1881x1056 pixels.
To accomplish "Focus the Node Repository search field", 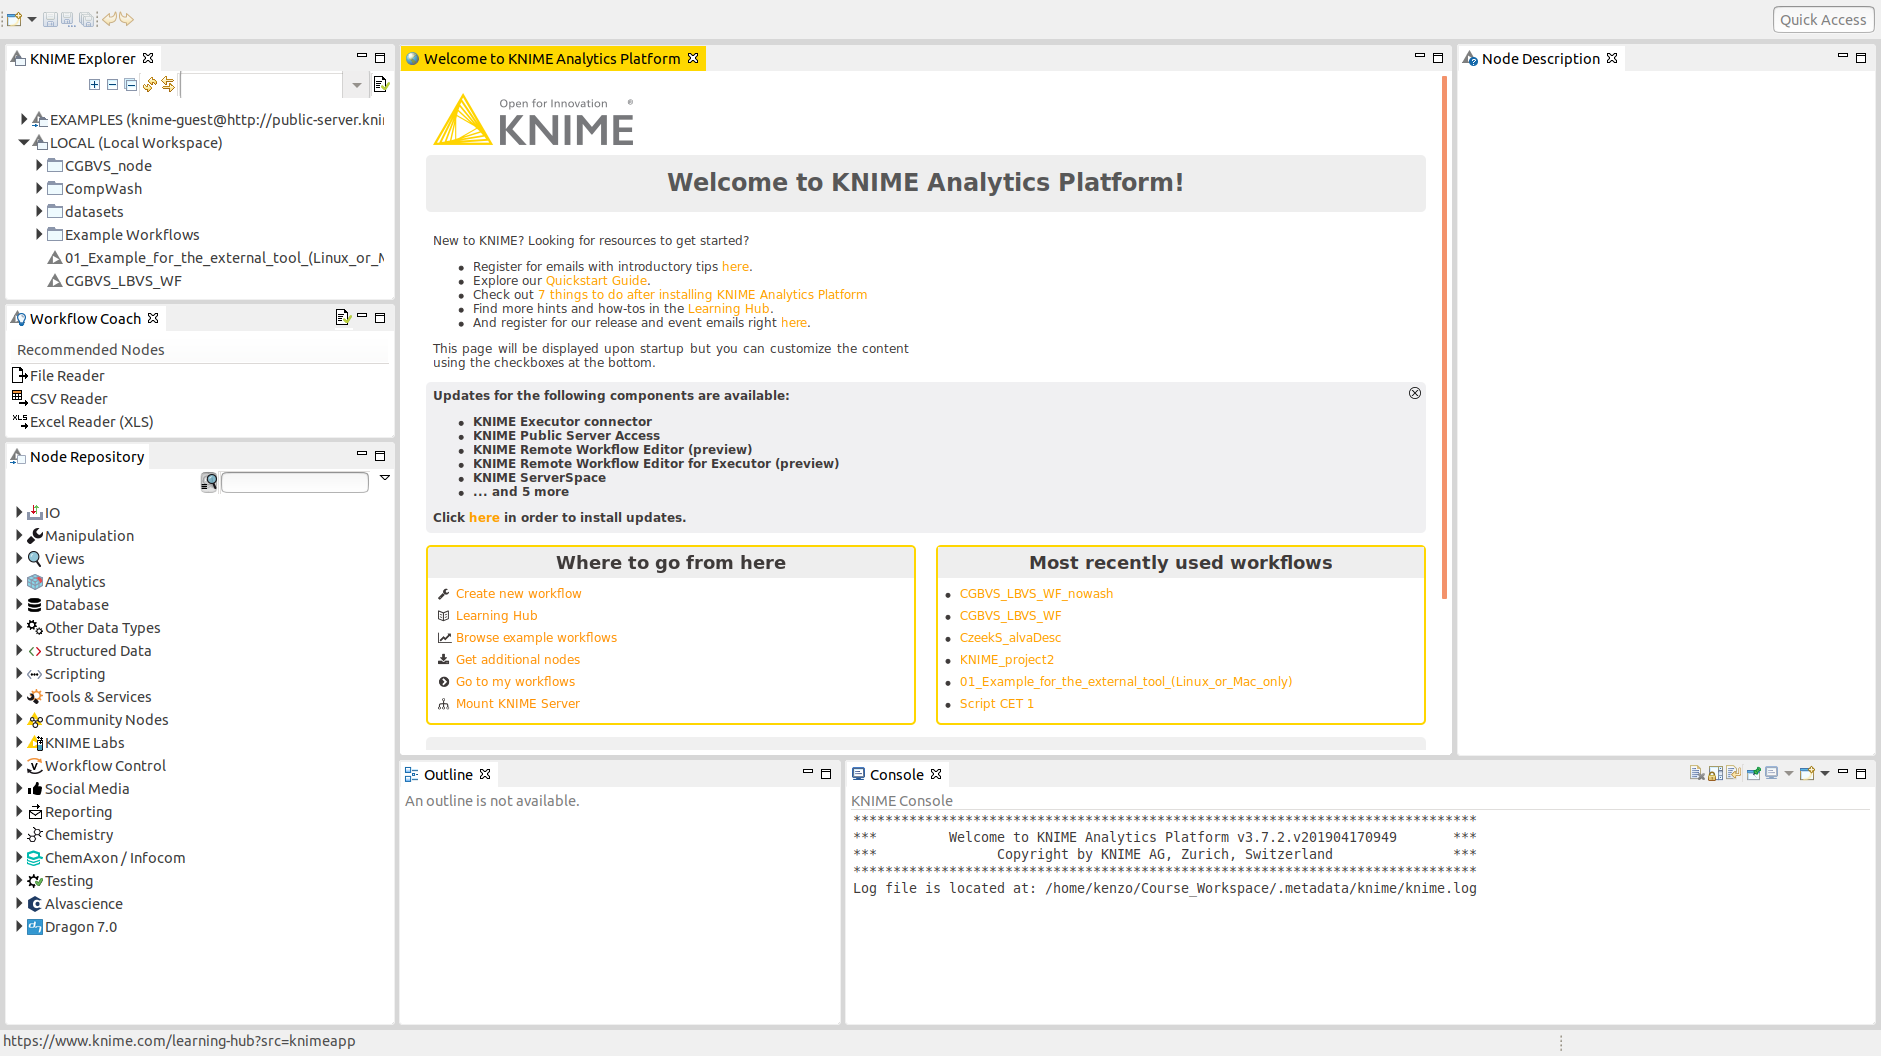I will (295, 483).
